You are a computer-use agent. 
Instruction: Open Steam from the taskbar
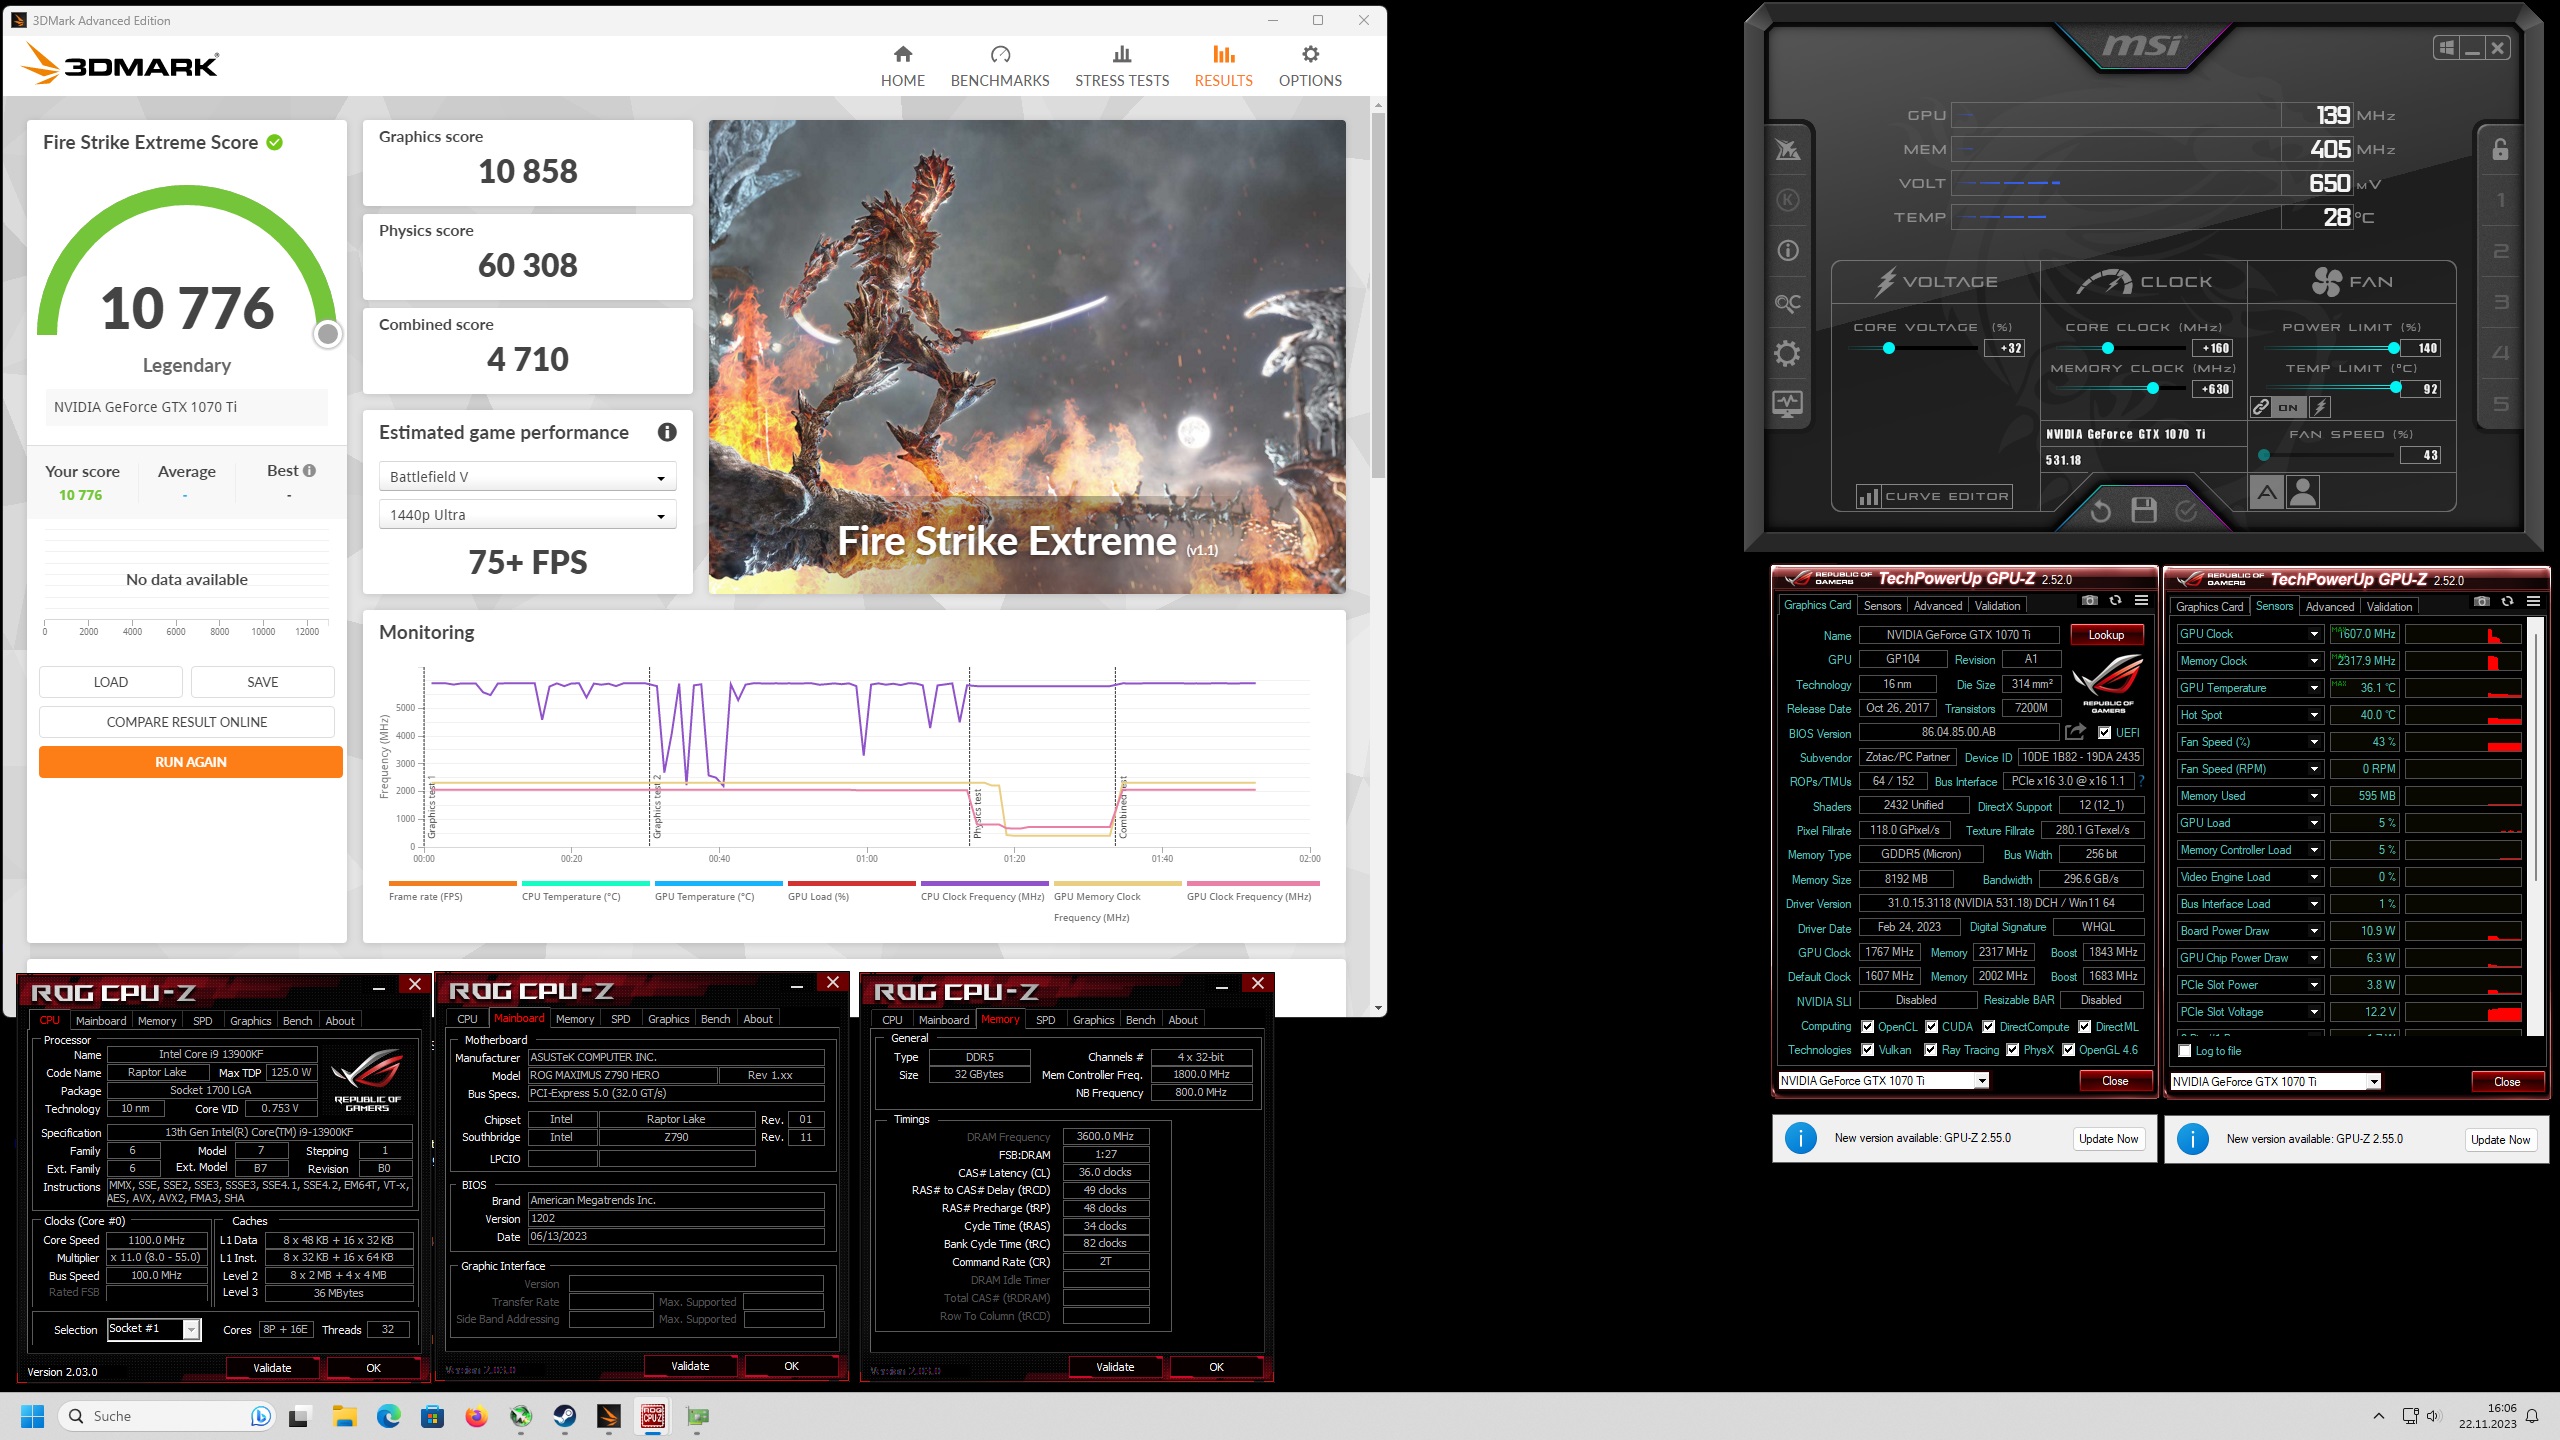(x=565, y=1416)
